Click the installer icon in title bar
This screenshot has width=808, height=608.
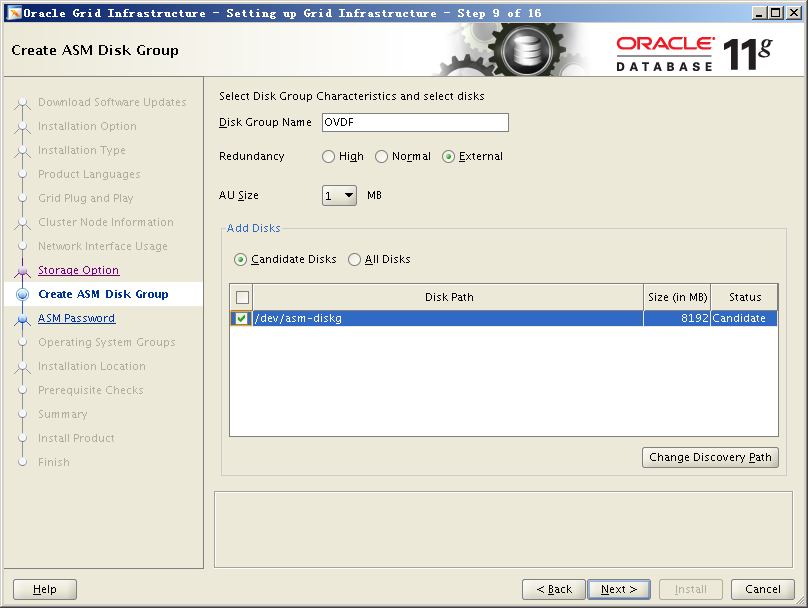coord(13,12)
